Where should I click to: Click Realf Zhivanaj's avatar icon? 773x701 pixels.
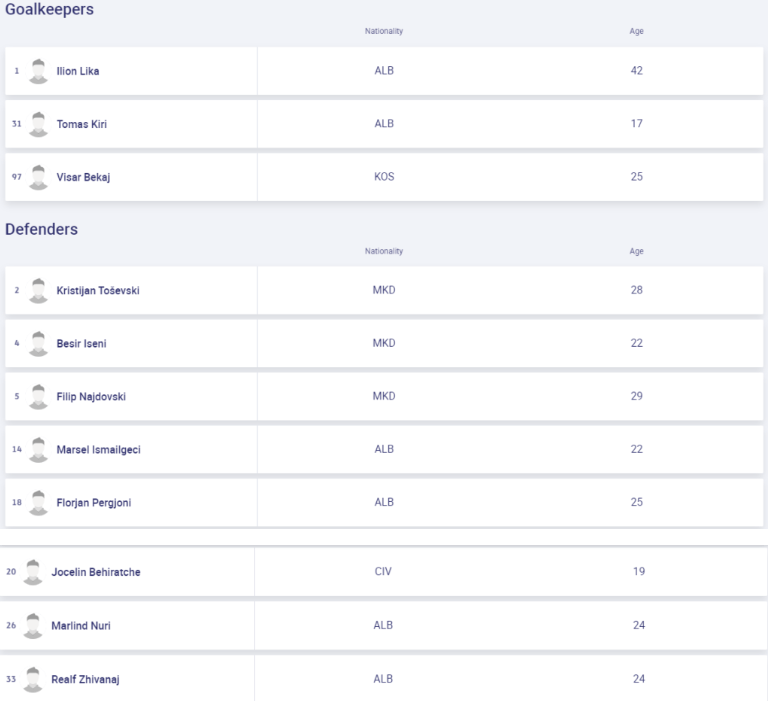(x=34, y=679)
